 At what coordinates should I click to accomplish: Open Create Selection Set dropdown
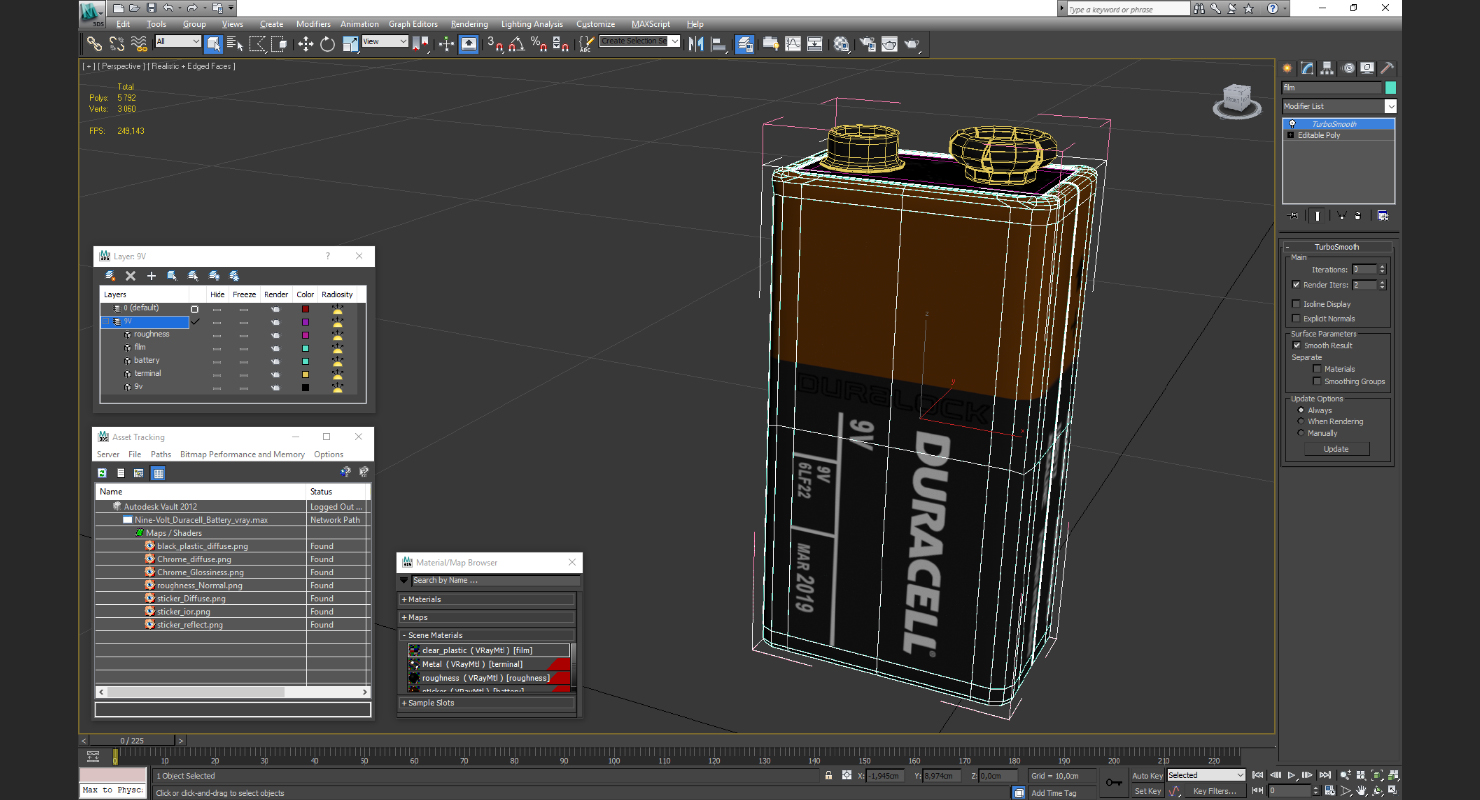tap(640, 41)
